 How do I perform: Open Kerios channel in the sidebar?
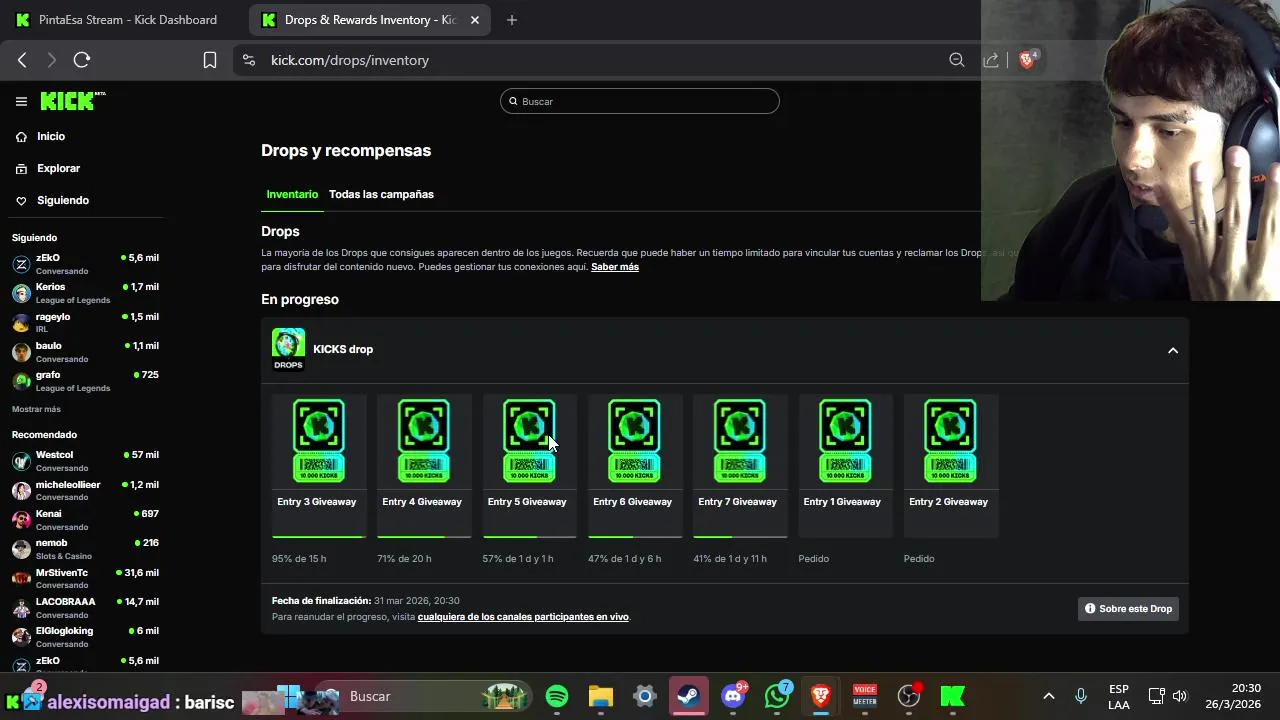(85, 293)
